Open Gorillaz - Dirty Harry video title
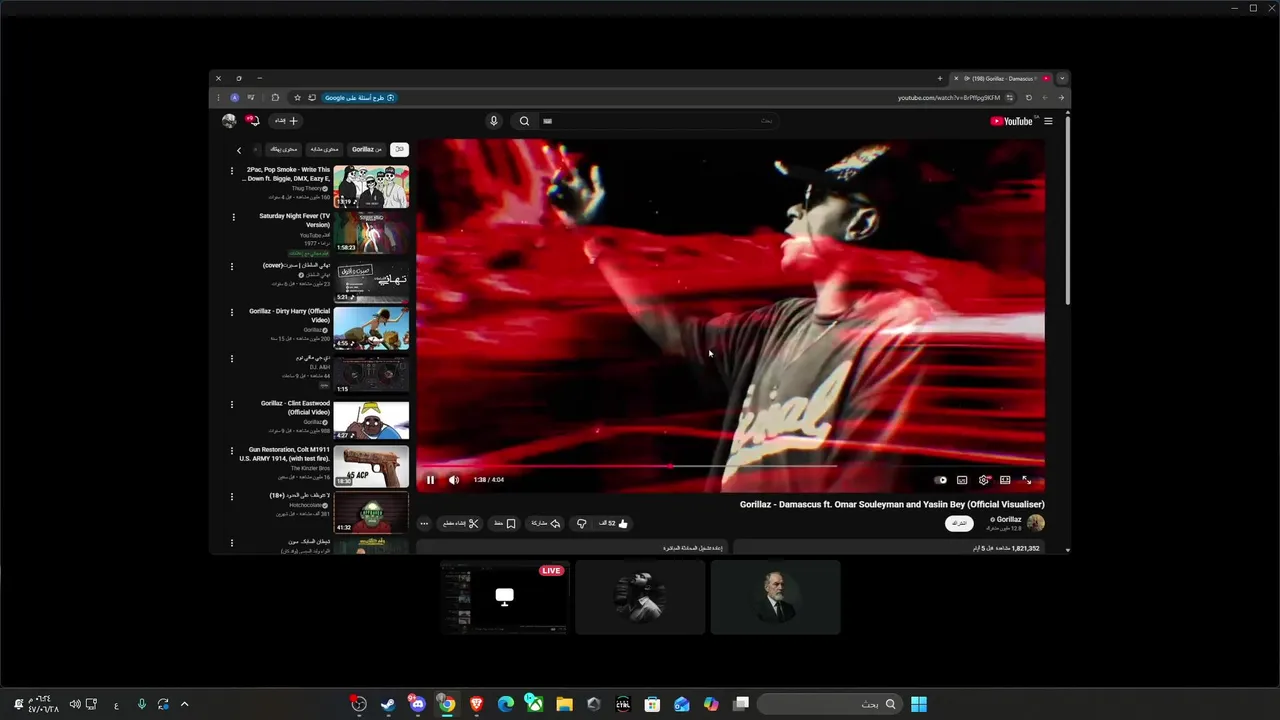Screen dimensions: 1280x720 click(x=289, y=315)
